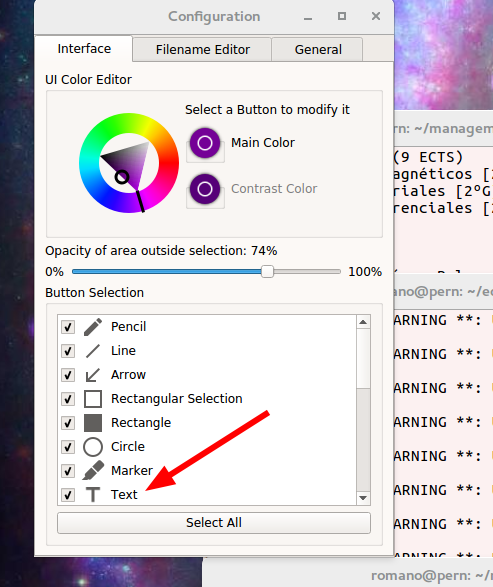Click the Marker tool icon
The image size is (493, 587).
[x=93, y=471]
